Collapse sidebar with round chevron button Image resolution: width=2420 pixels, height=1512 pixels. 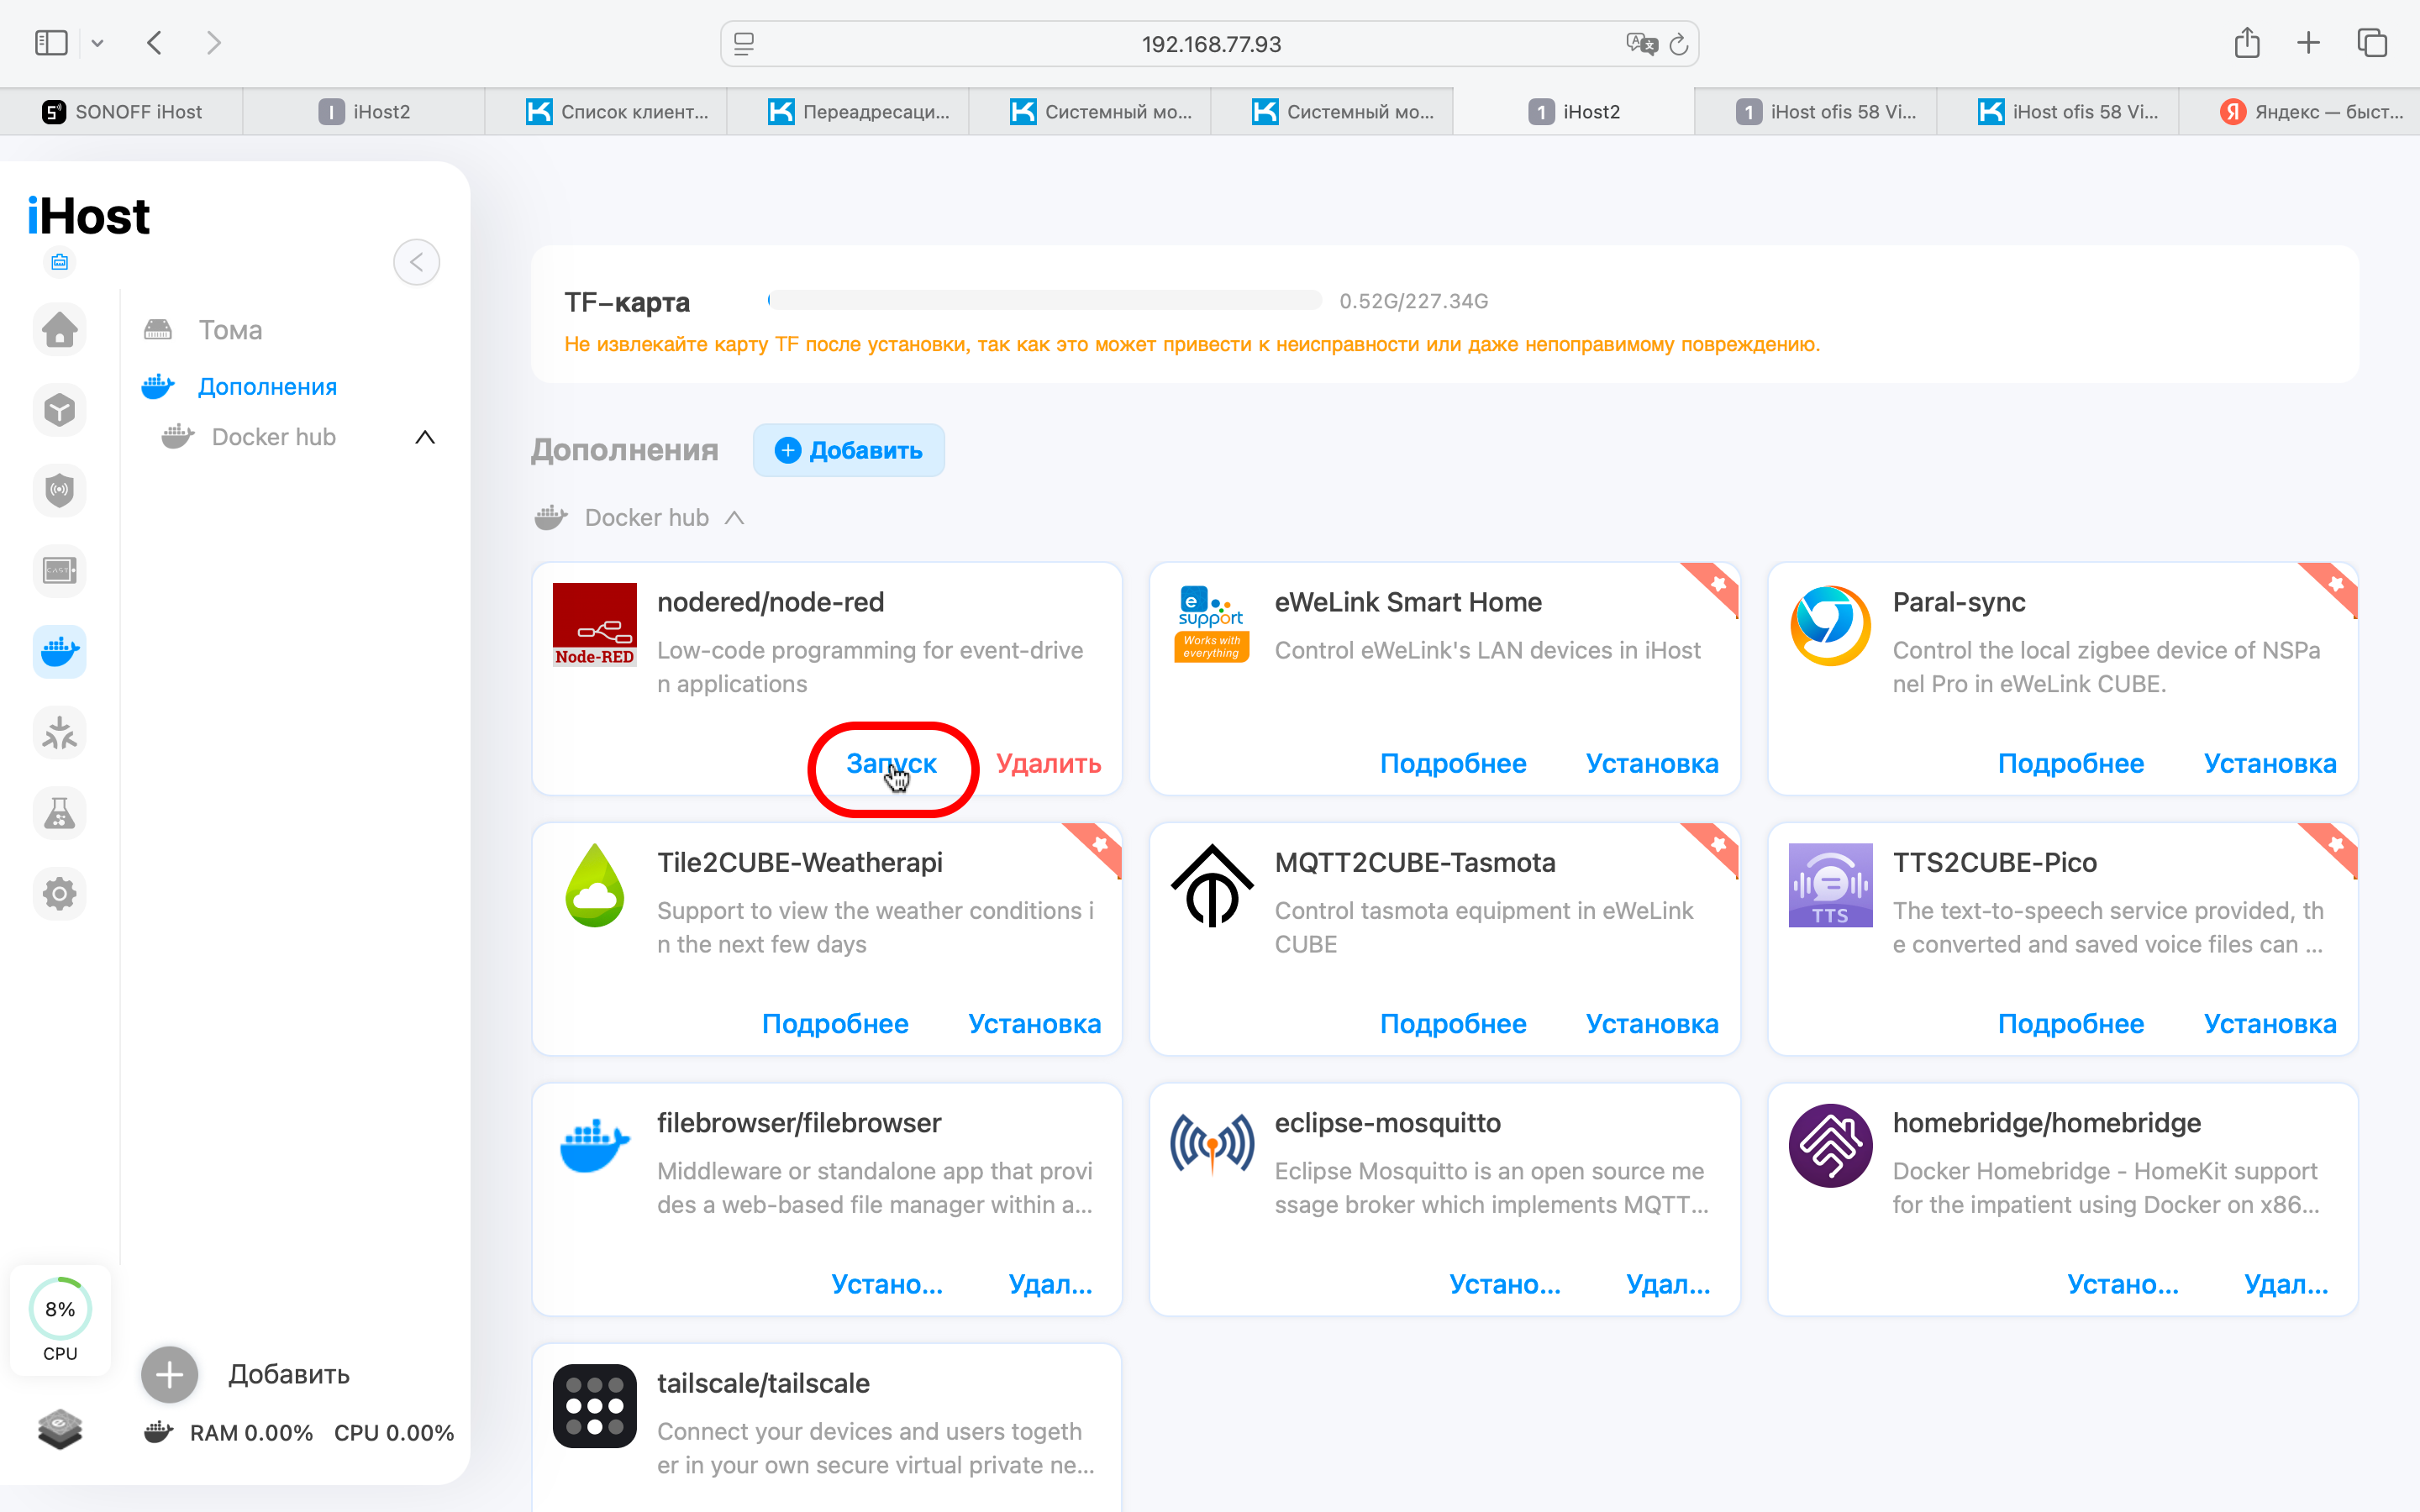pos(416,262)
